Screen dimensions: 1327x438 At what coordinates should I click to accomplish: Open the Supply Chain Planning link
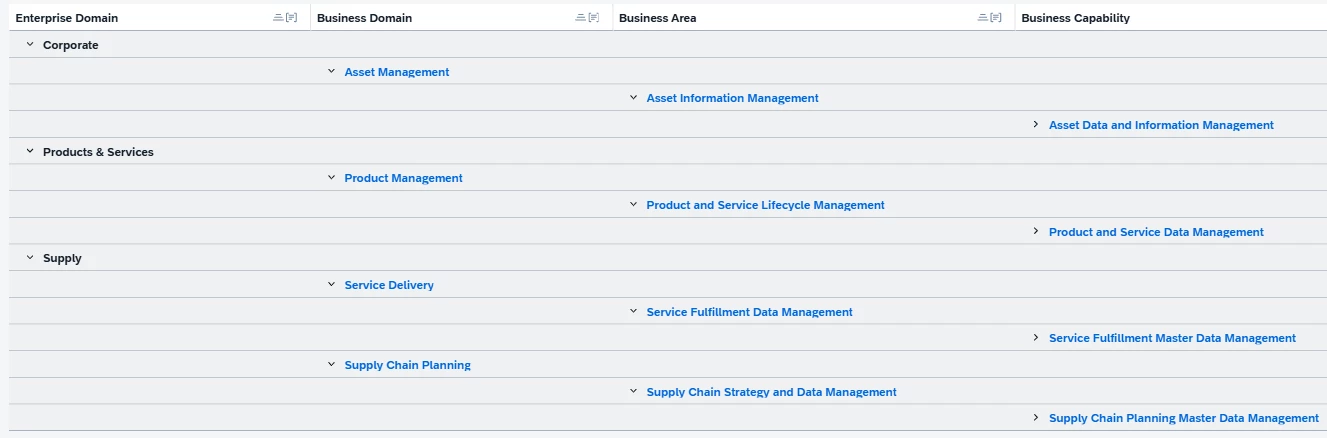click(407, 365)
